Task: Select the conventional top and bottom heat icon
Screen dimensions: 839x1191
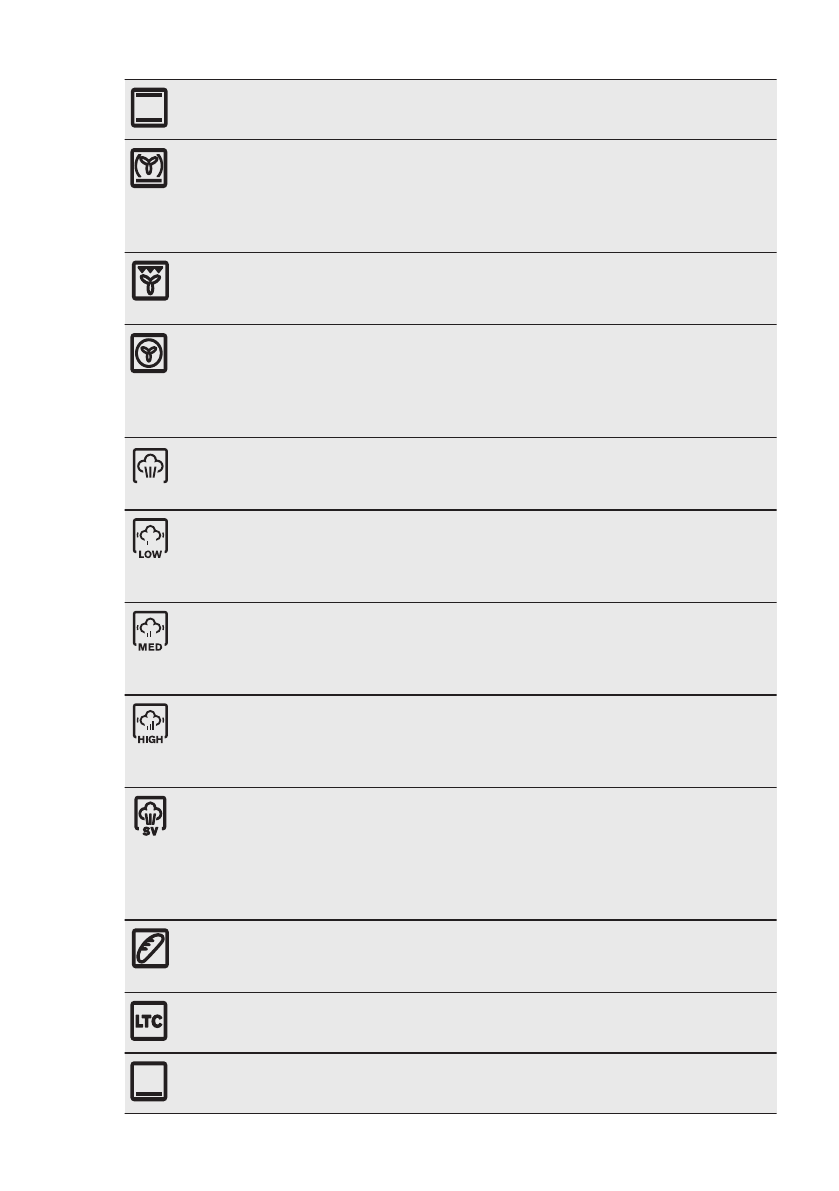Action: 149,108
